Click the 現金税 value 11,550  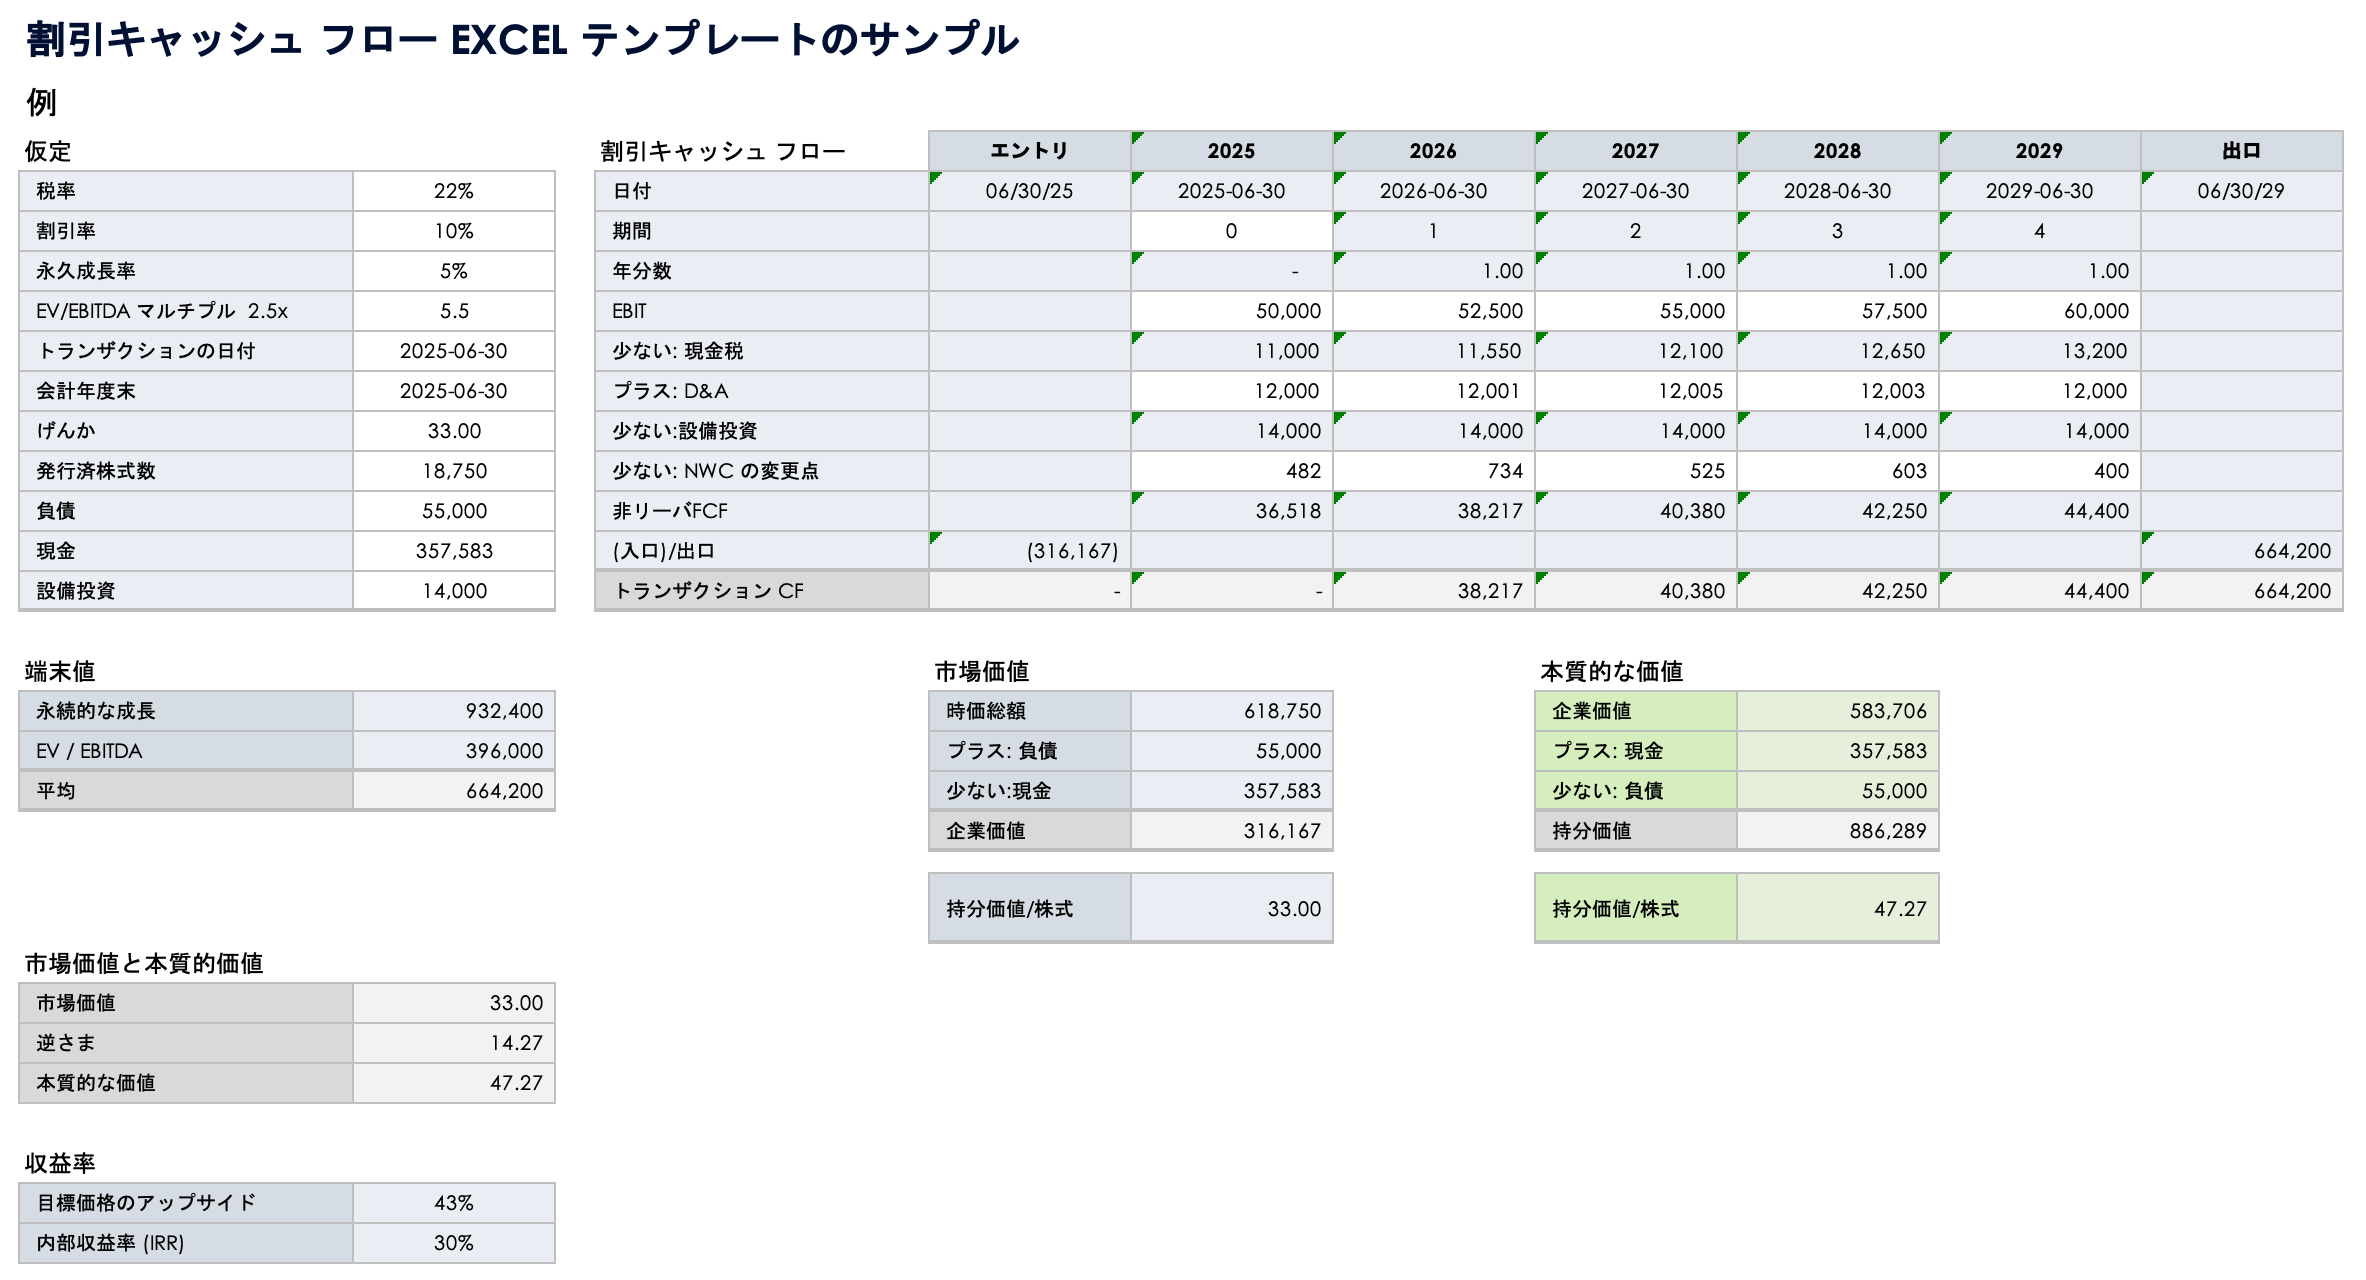tap(1434, 351)
